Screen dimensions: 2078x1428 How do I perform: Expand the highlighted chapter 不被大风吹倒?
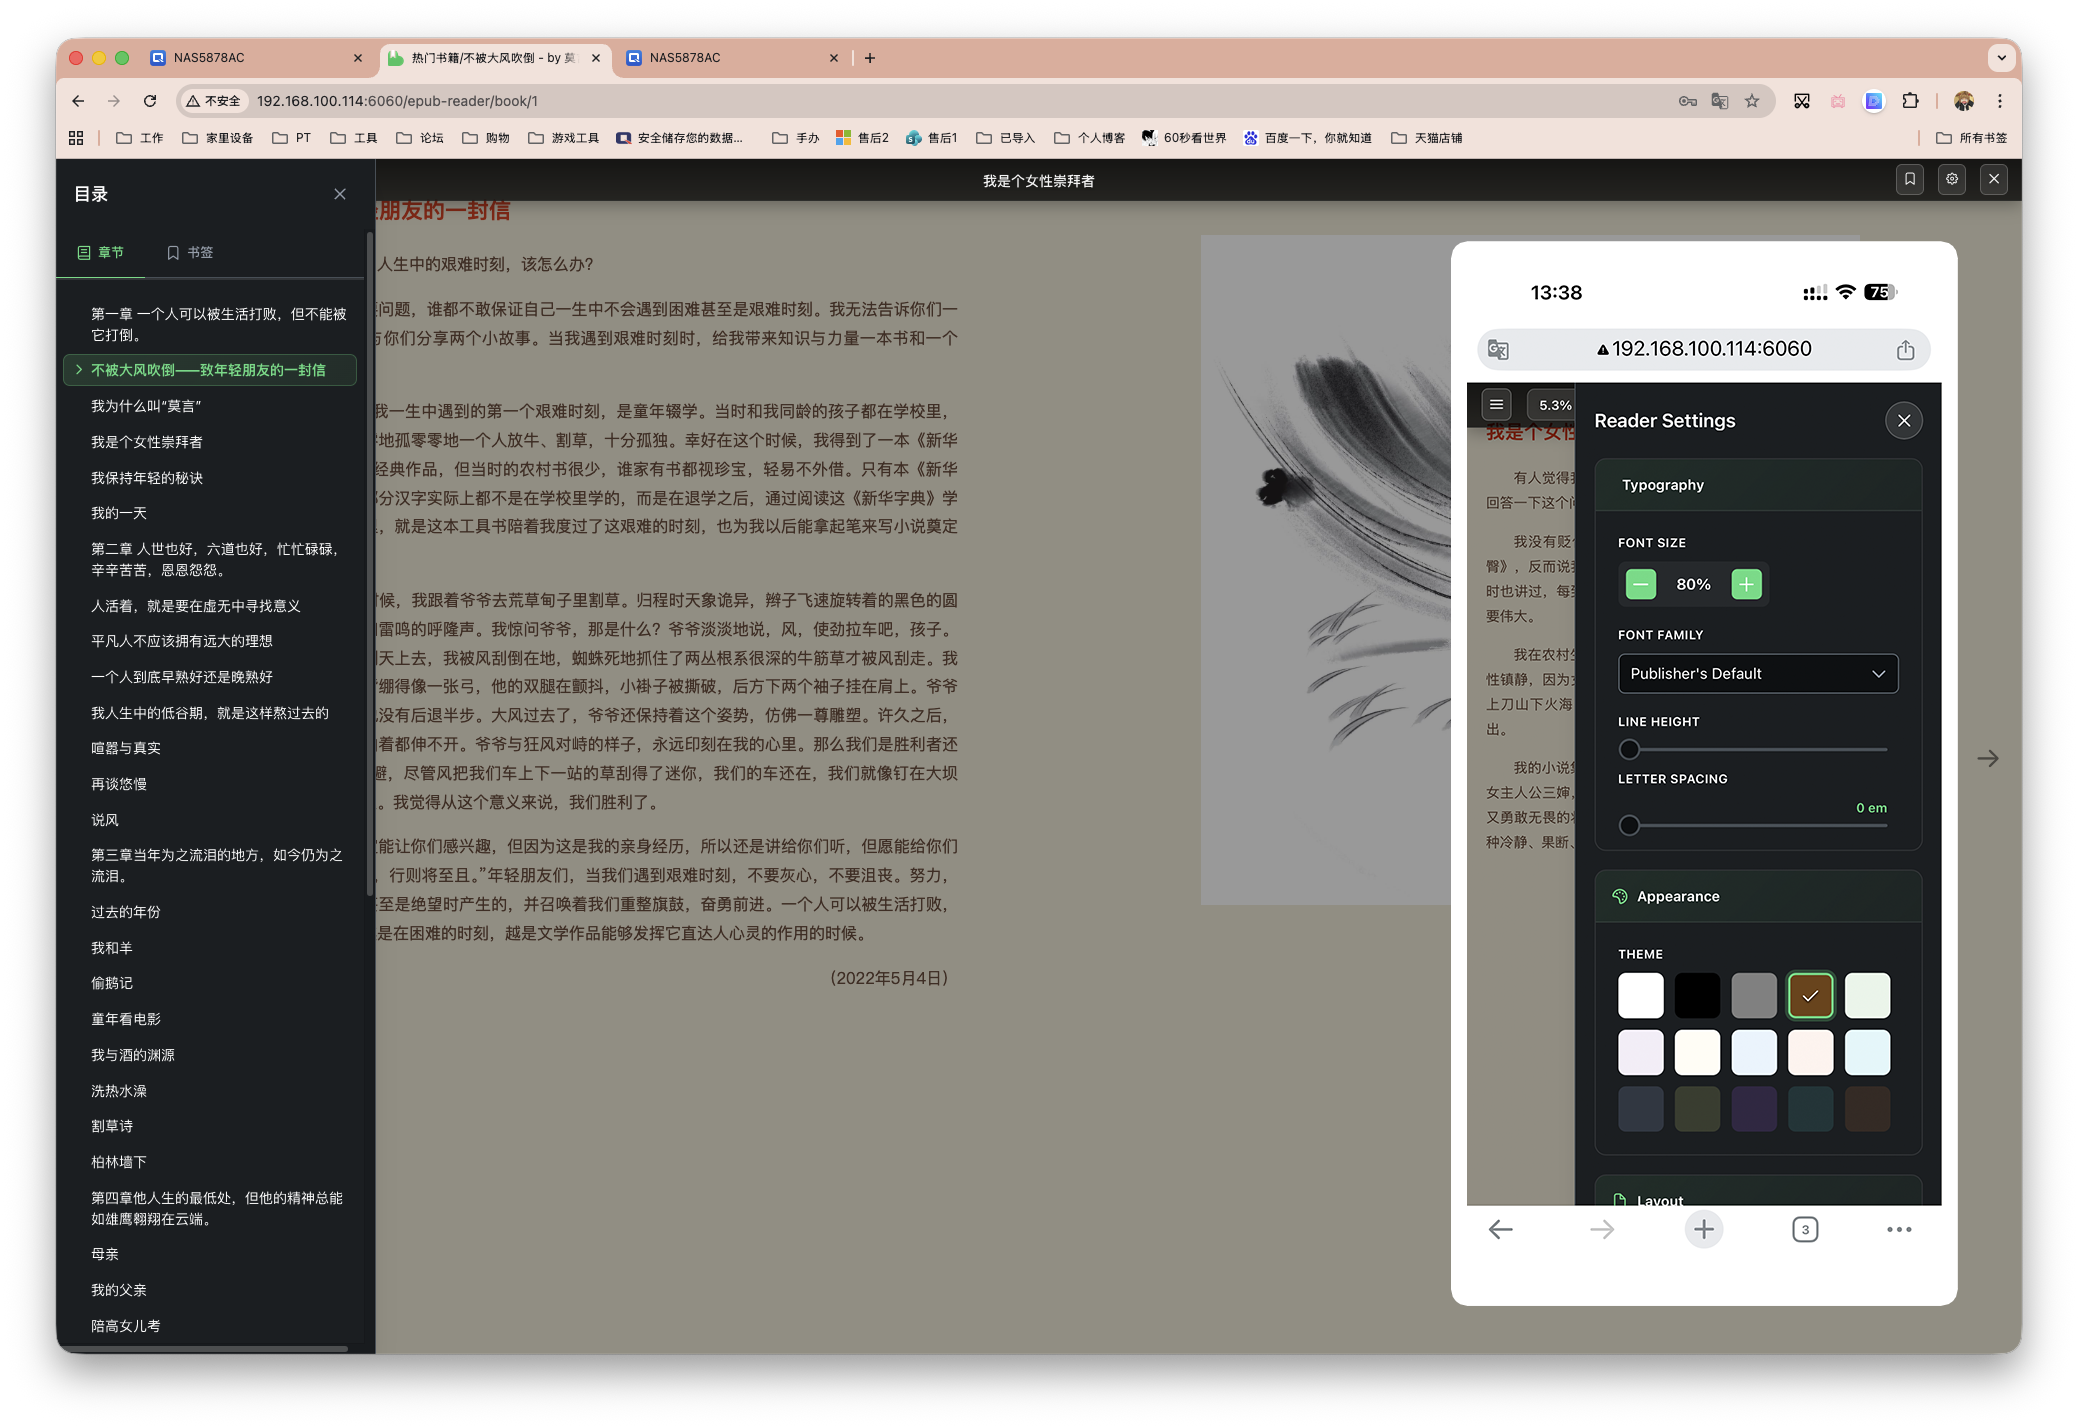[79, 370]
